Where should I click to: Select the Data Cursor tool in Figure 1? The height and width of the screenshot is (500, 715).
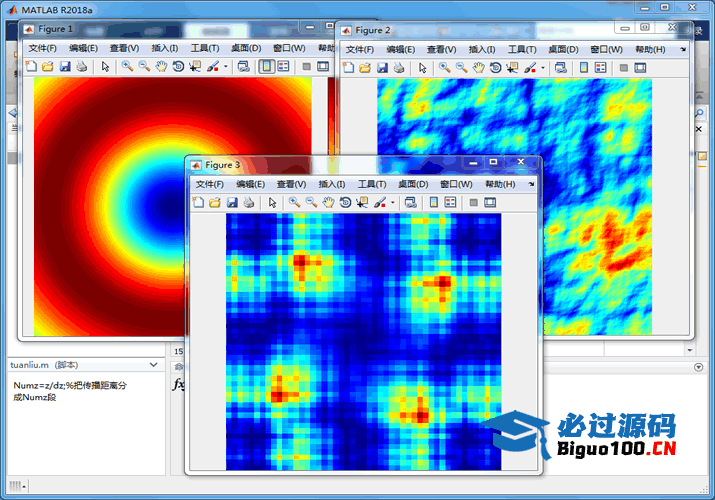click(194, 66)
